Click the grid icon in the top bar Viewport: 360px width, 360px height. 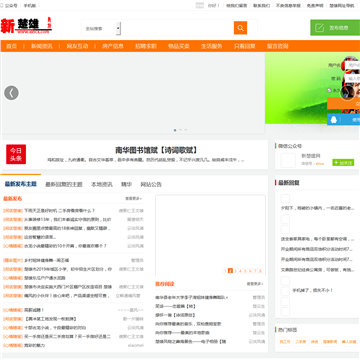(x=200, y=5)
